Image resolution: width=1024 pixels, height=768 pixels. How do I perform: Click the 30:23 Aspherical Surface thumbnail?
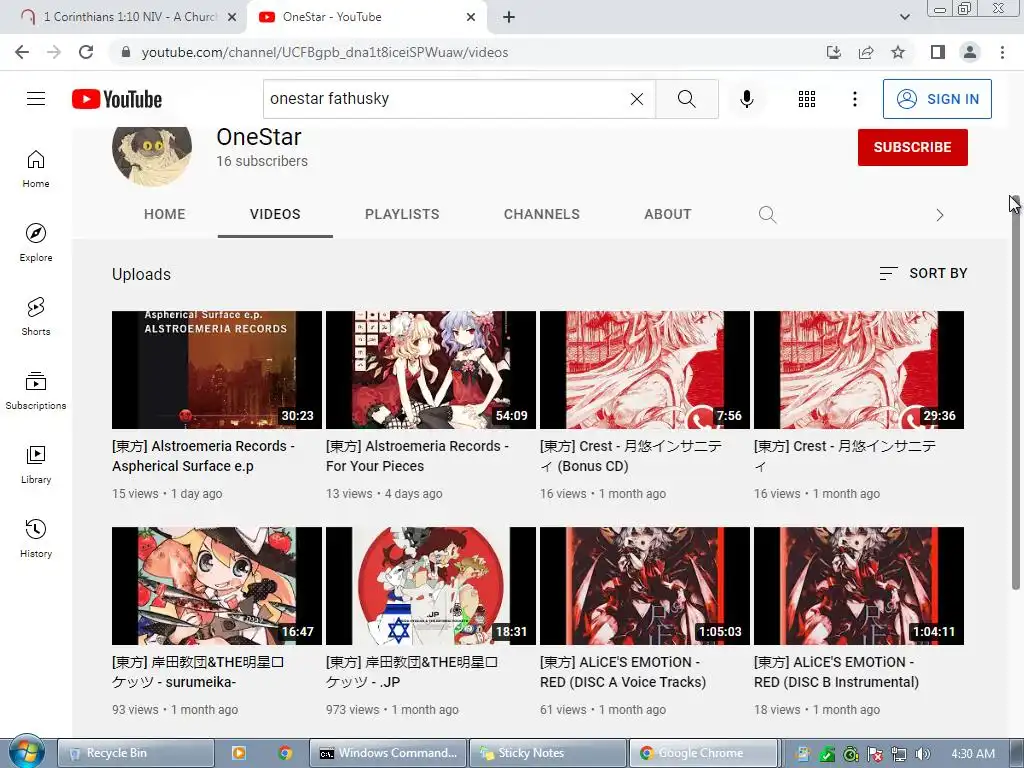(x=217, y=370)
